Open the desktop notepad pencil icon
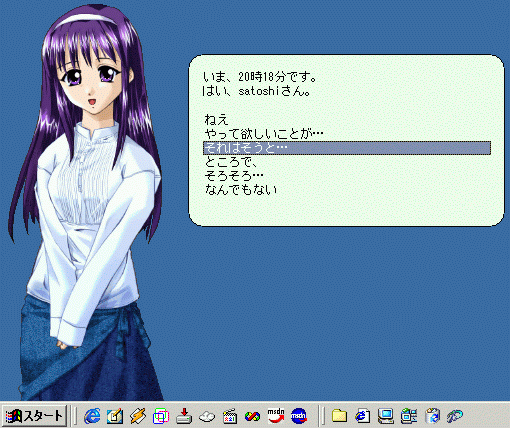This screenshot has height=428, width=510. coord(115,416)
